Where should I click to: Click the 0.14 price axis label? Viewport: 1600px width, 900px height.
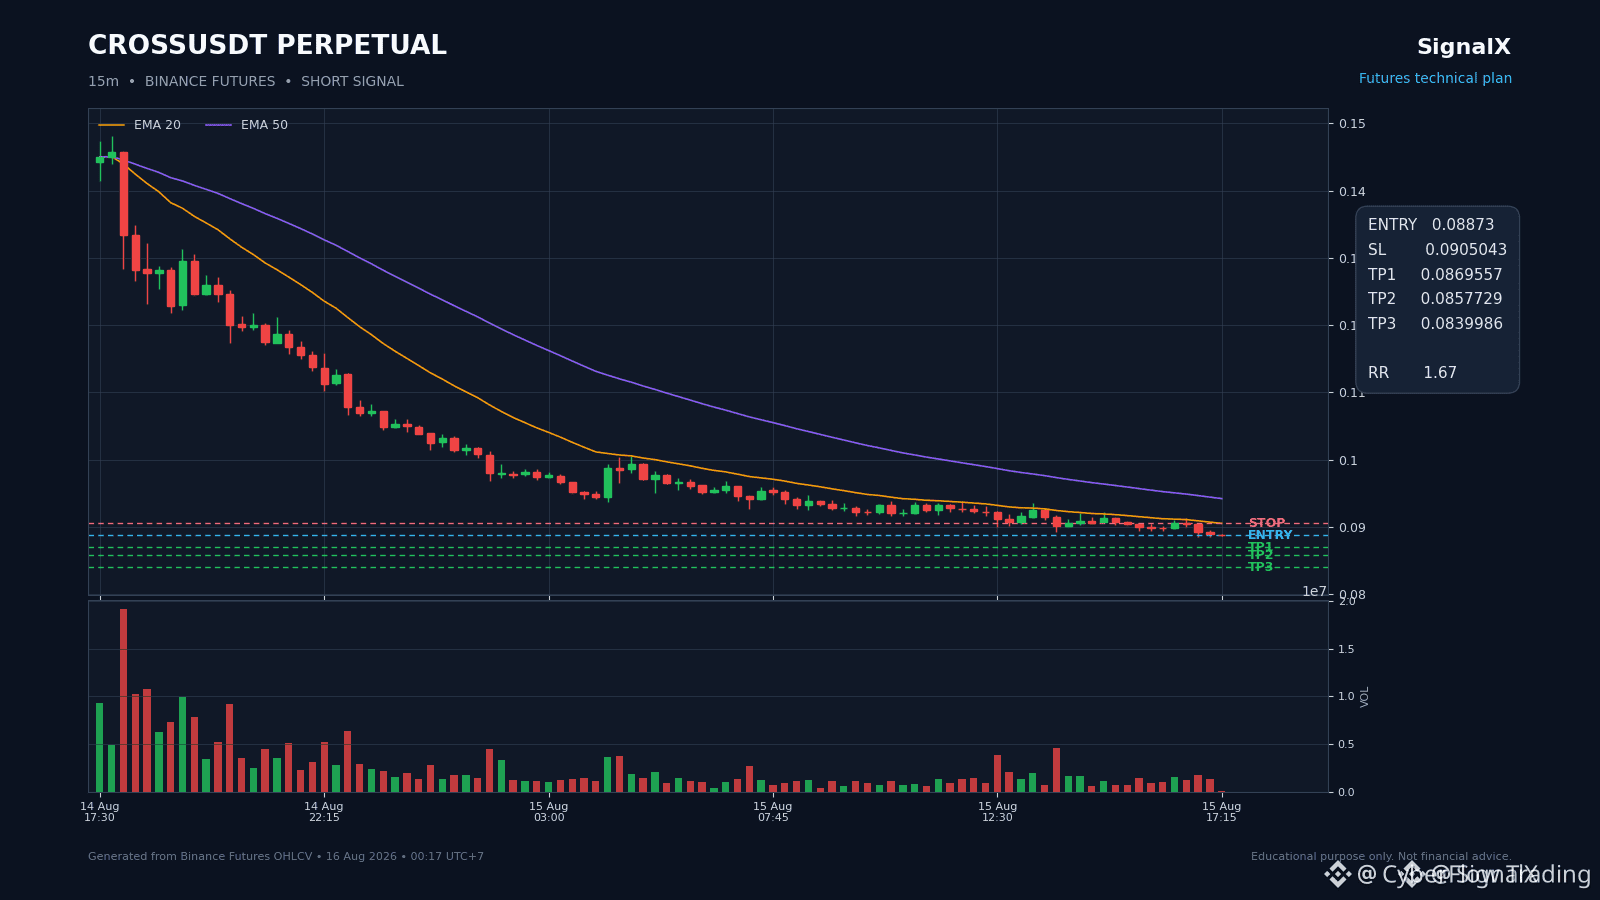click(x=1352, y=192)
